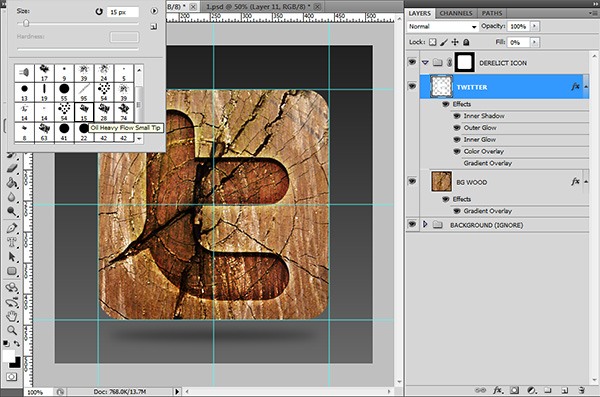Swap foreground and background colors
Viewport: 600px width, 397px height.
(x=17, y=343)
